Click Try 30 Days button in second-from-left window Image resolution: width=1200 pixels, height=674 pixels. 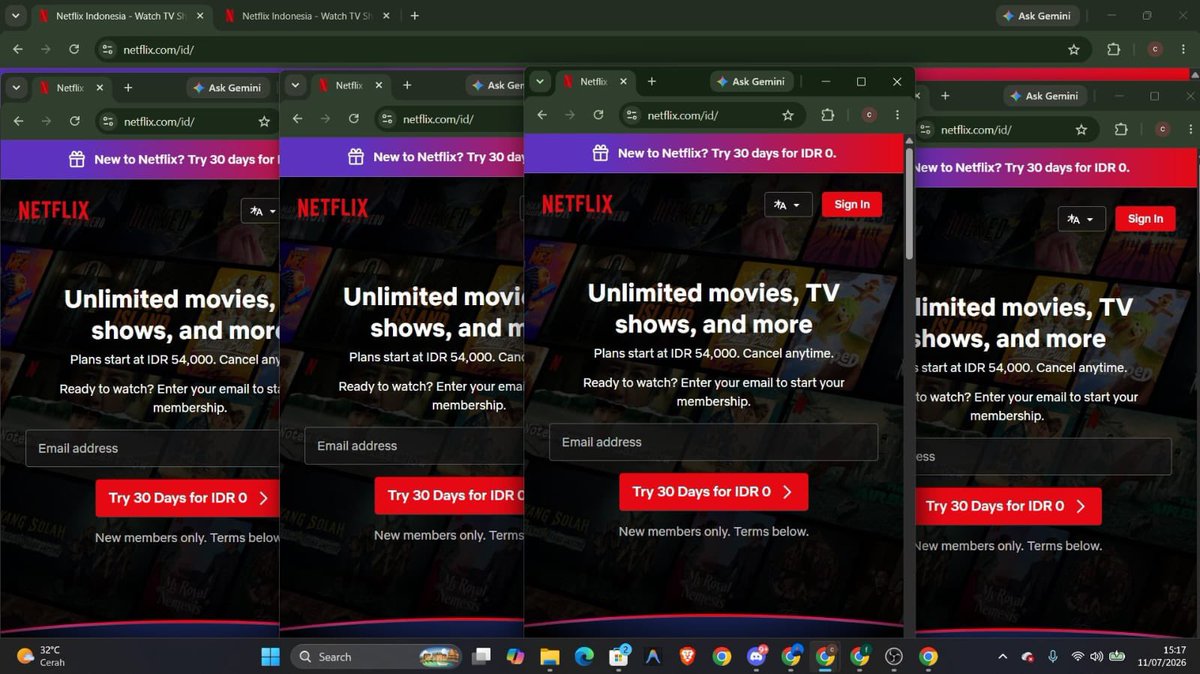tap(449, 496)
